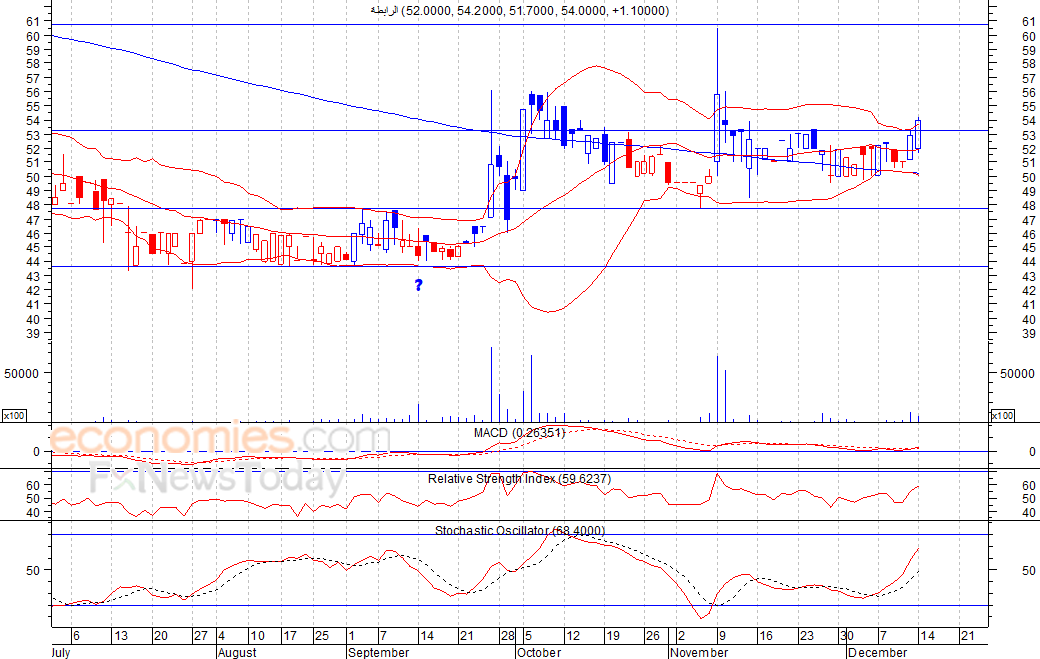Viewport: 1040px width, 659px height.
Task: Click date label 27 in July
Action: click(x=201, y=636)
